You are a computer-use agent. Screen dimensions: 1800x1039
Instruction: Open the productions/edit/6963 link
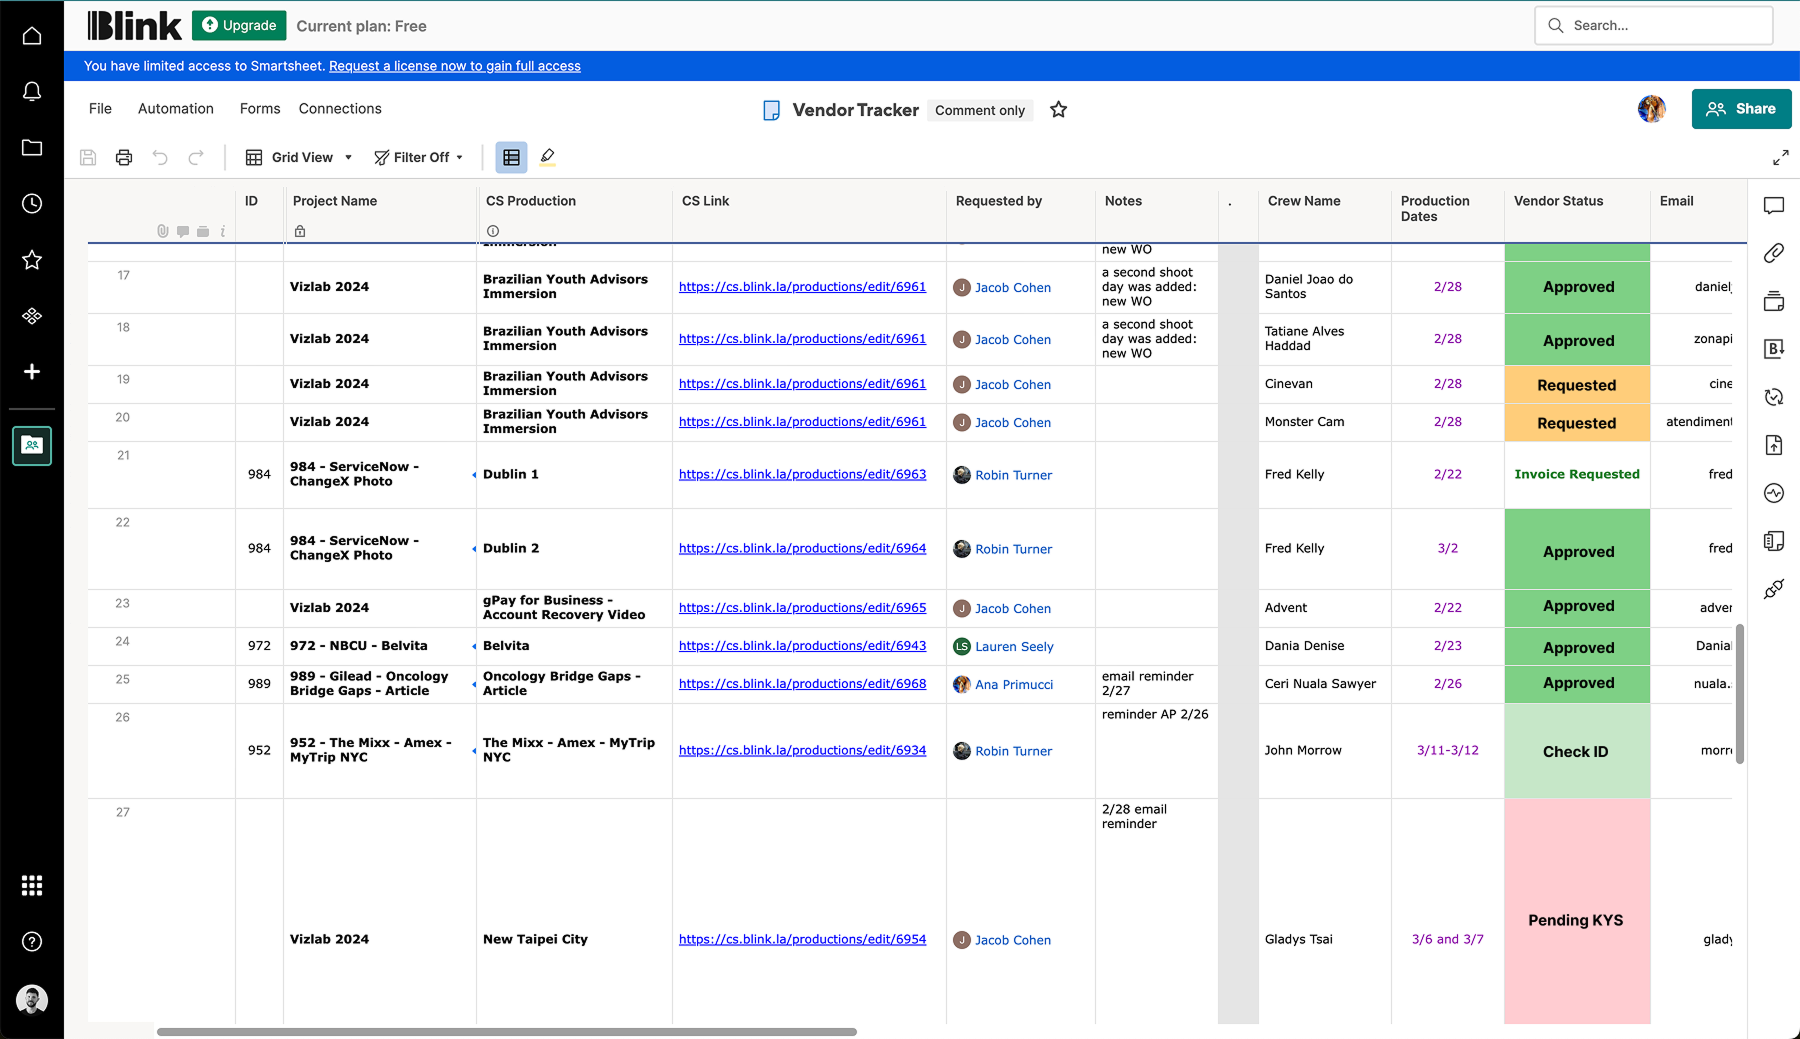[x=802, y=474]
